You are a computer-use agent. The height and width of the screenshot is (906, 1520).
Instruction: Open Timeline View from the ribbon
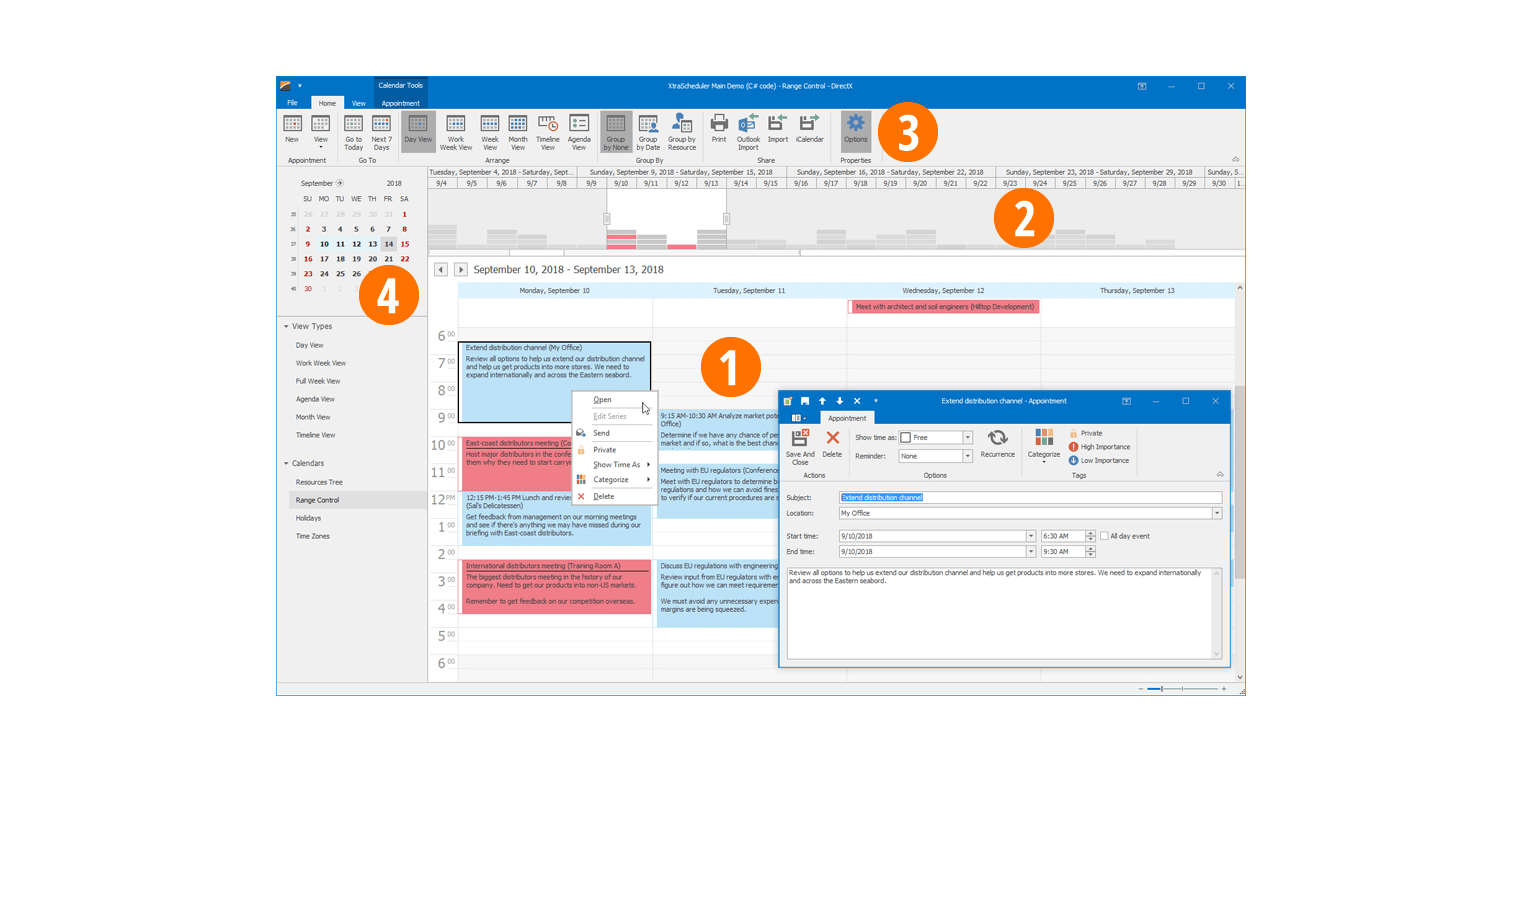point(548,132)
